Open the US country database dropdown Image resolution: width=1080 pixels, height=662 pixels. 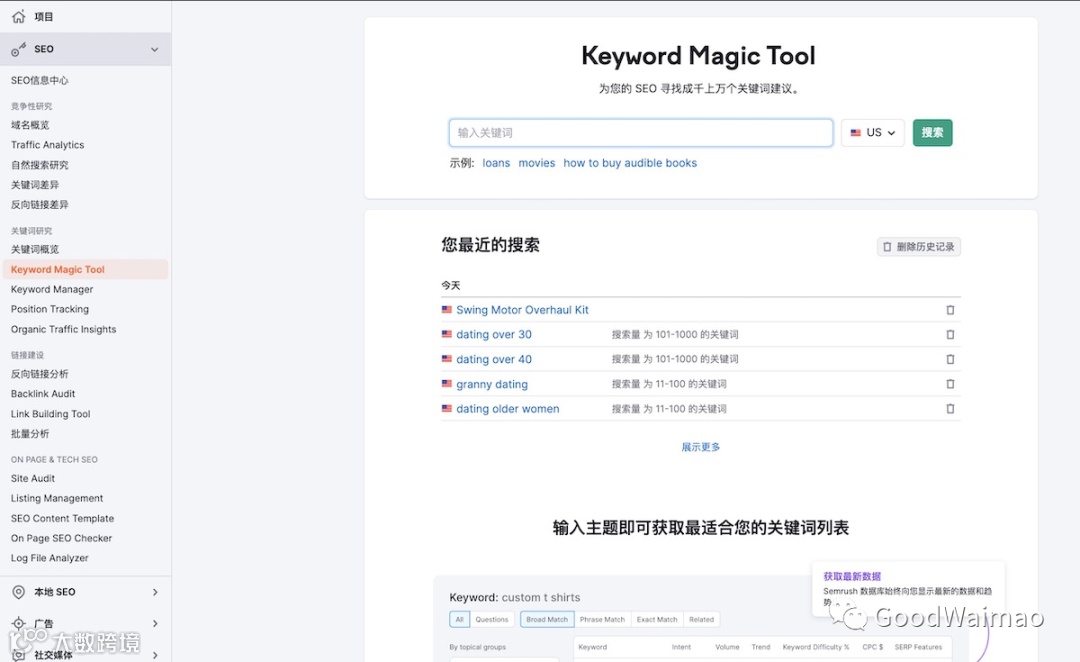873,132
